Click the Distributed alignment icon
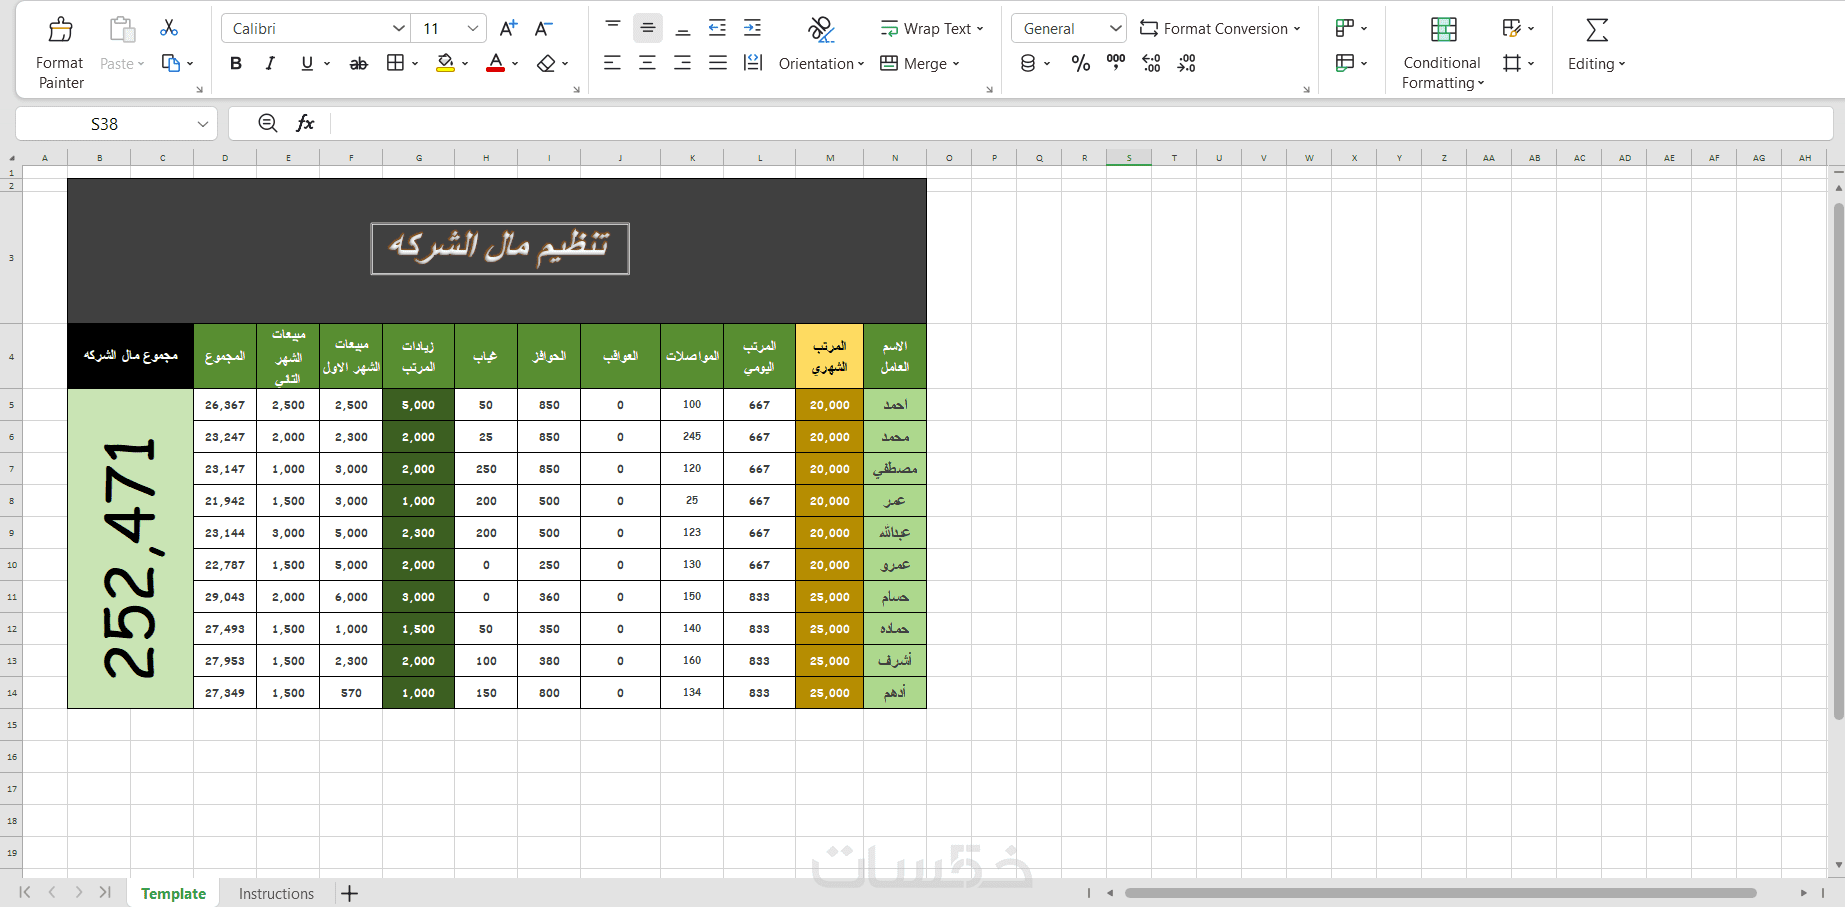Viewport: 1845px width, 907px height. 753,63
